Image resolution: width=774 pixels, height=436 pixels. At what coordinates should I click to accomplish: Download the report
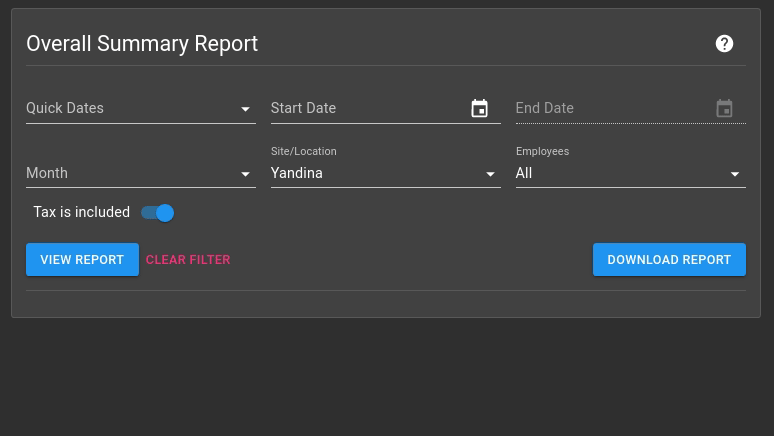[669, 260]
